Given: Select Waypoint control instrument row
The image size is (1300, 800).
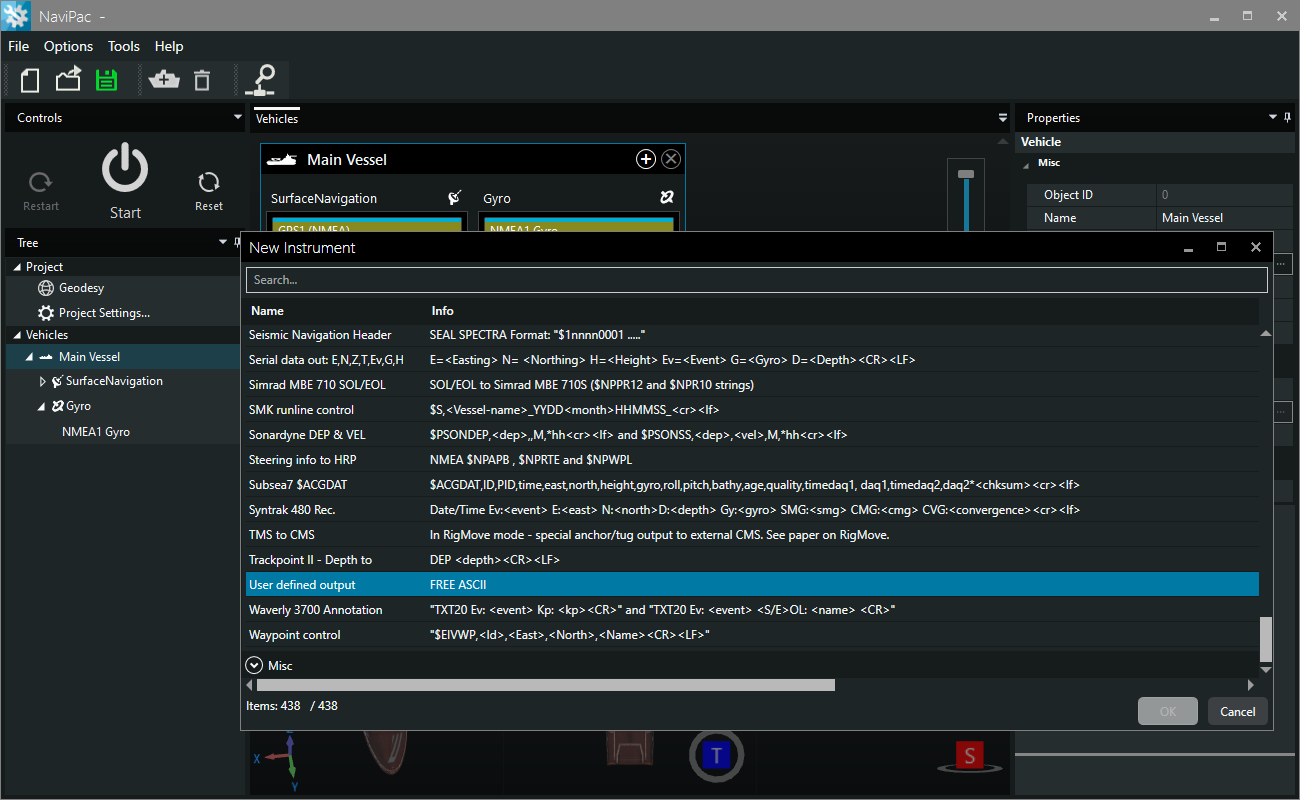Looking at the screenshot, I should [x=752, y=635].
